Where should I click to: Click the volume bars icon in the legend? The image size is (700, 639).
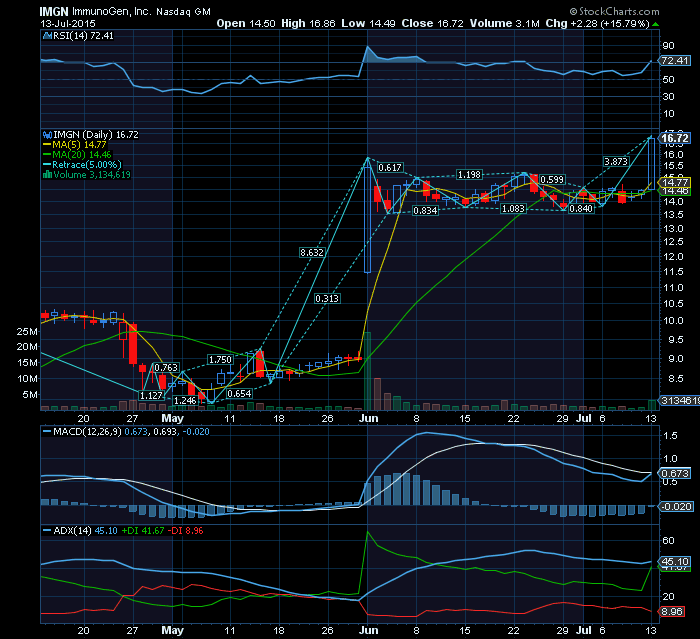[x=47, y=175]
